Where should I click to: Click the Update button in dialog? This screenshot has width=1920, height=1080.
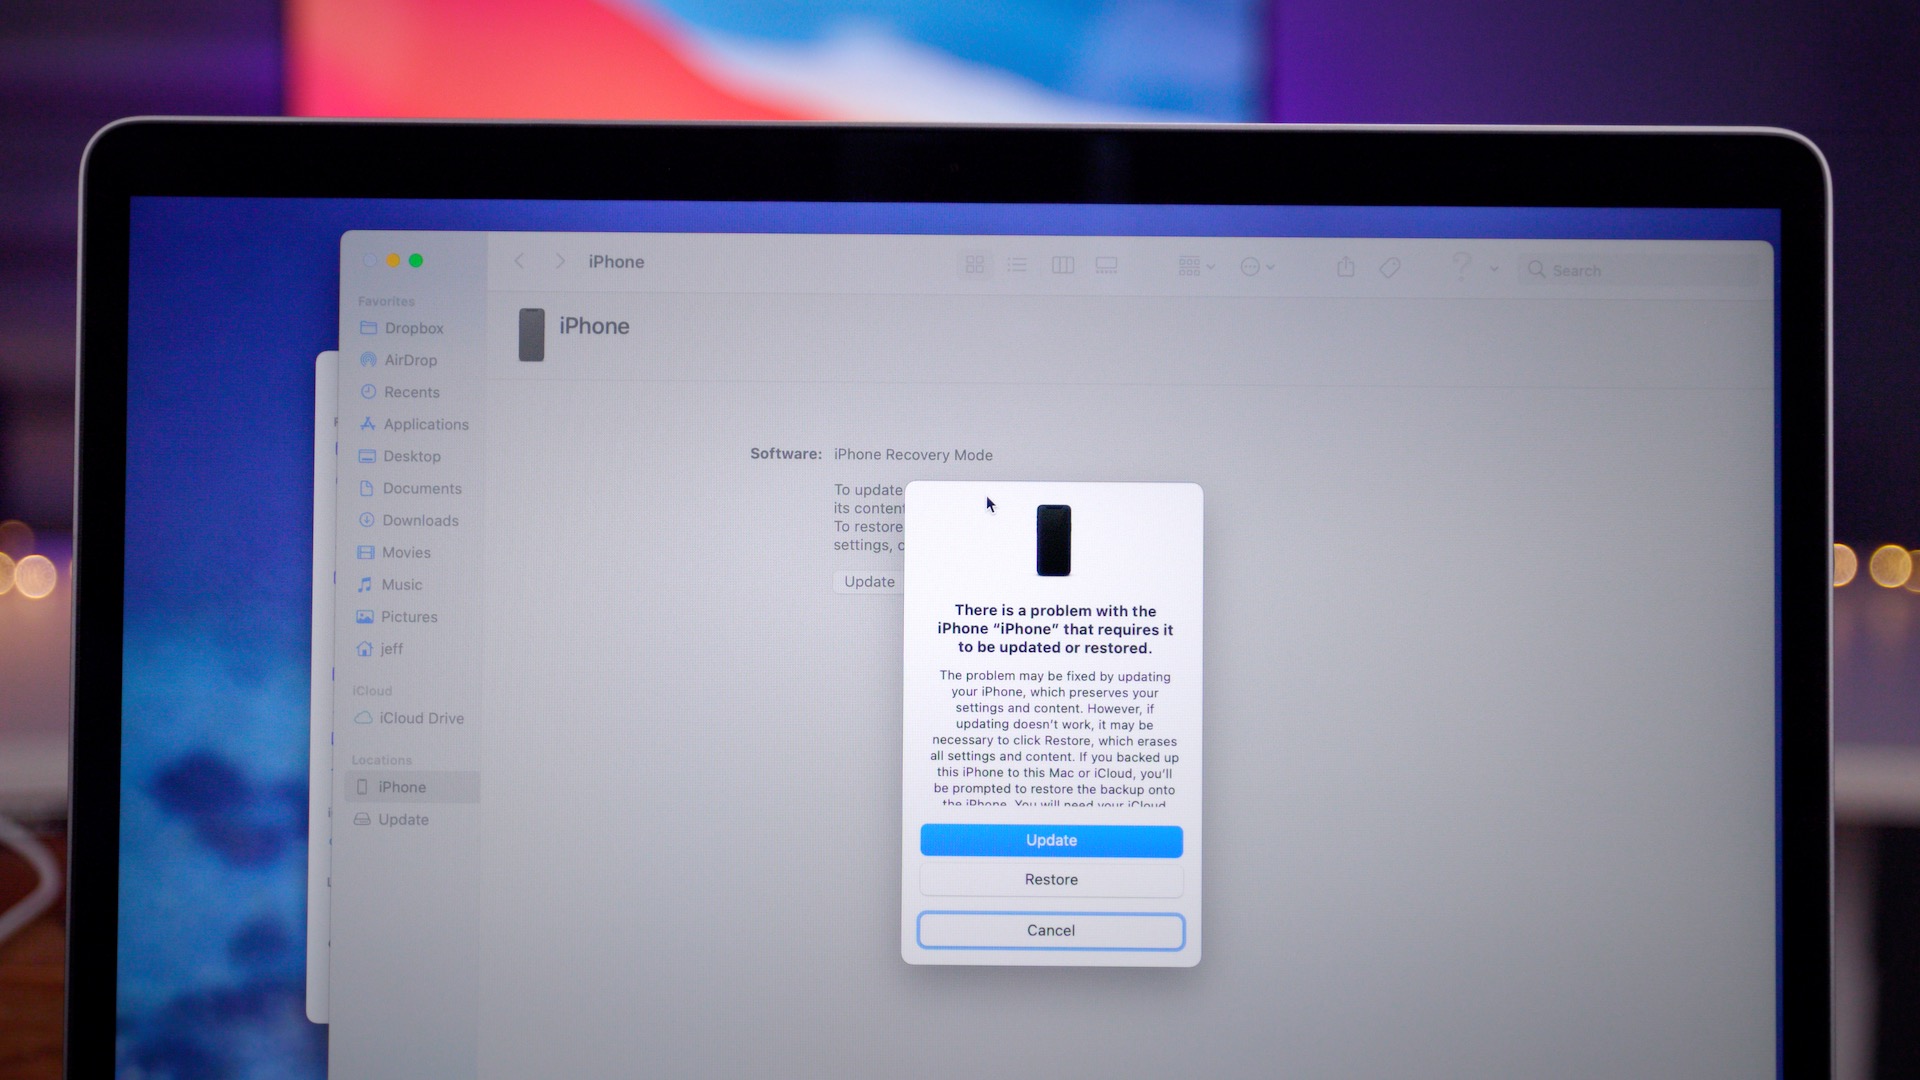(x=1051, y=840)
